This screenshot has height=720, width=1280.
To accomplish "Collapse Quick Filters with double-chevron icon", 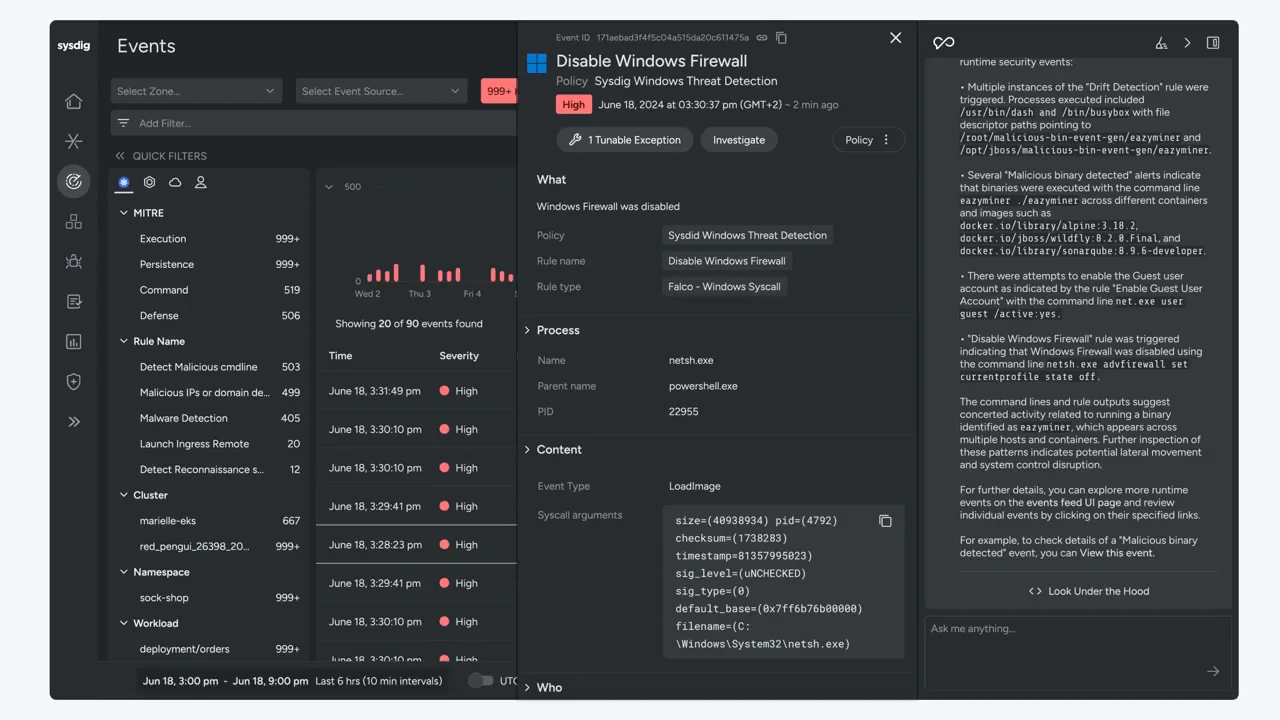I will click(120, 156).
